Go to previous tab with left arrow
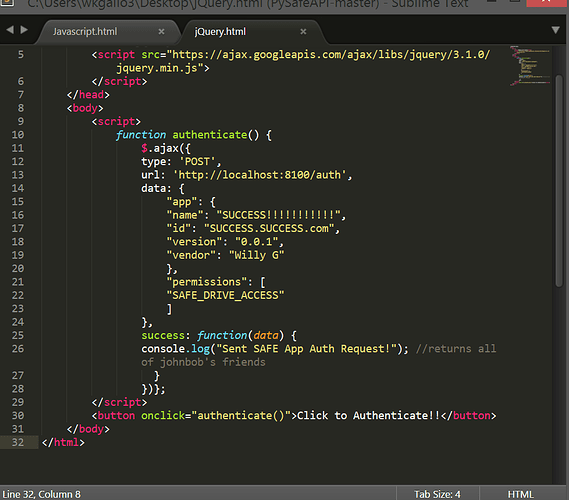 pos(10,30)
